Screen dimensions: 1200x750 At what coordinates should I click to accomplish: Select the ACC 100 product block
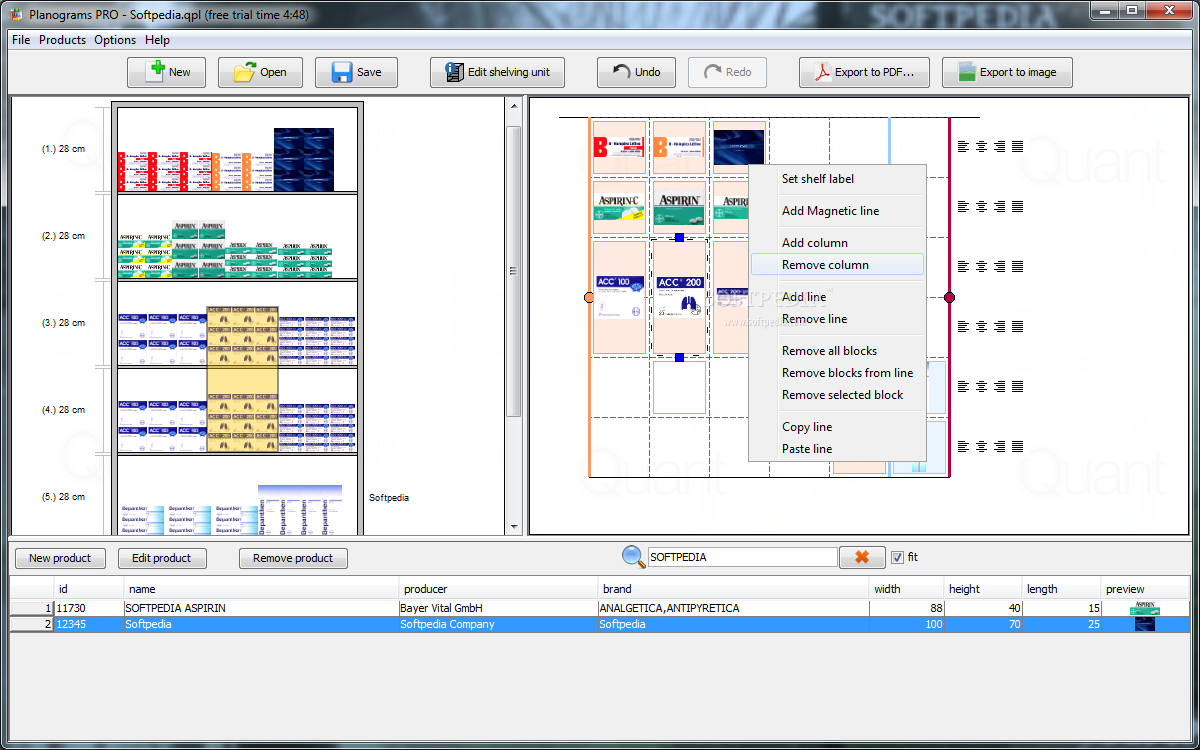click(x=619, y=297)
